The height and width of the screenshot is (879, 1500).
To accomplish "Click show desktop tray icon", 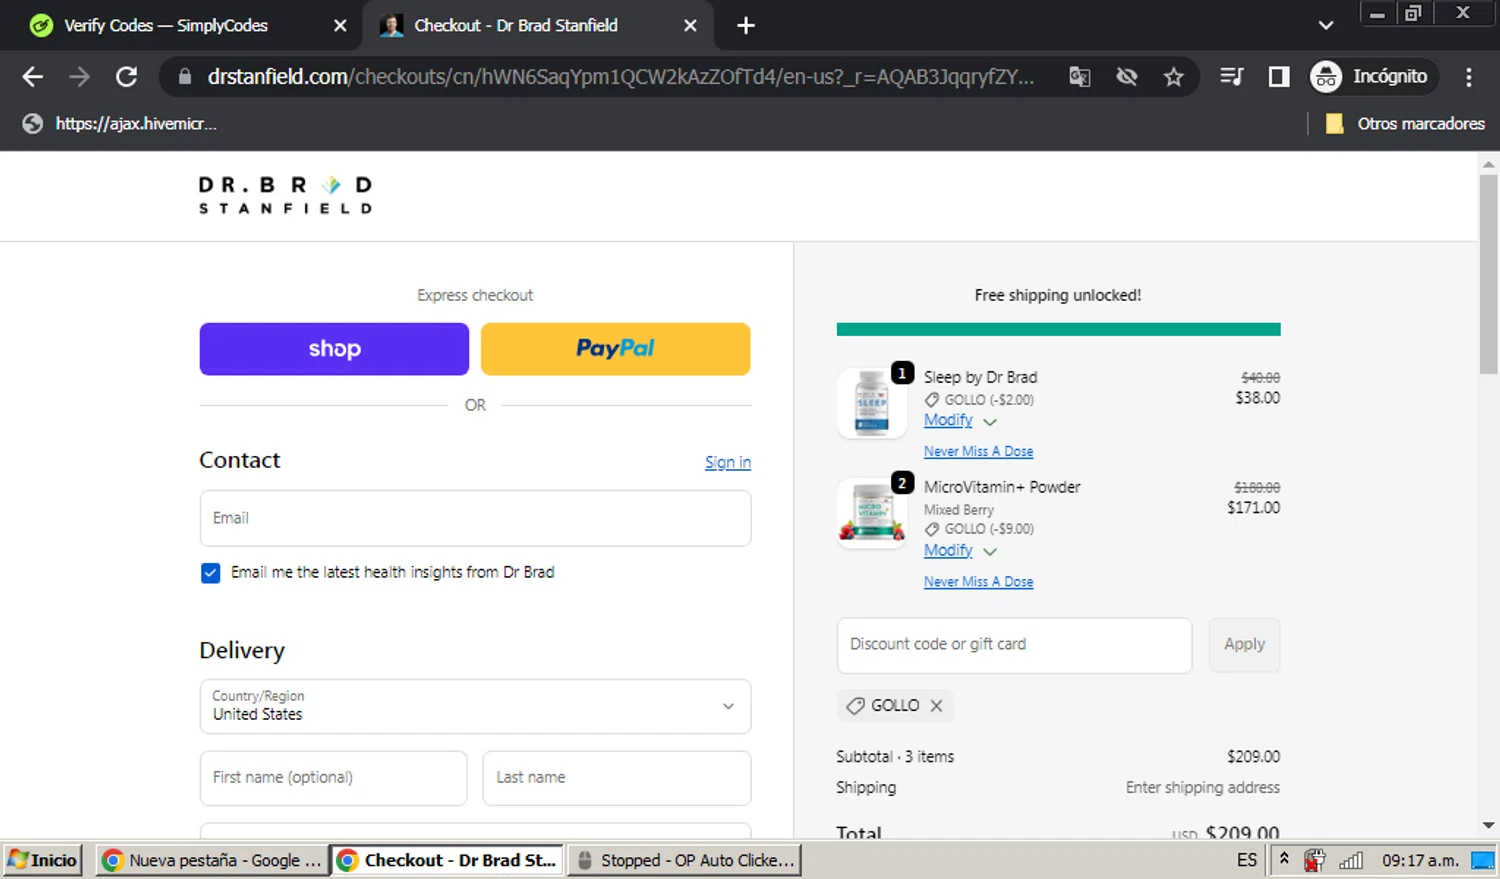I will coord(1483,860).
